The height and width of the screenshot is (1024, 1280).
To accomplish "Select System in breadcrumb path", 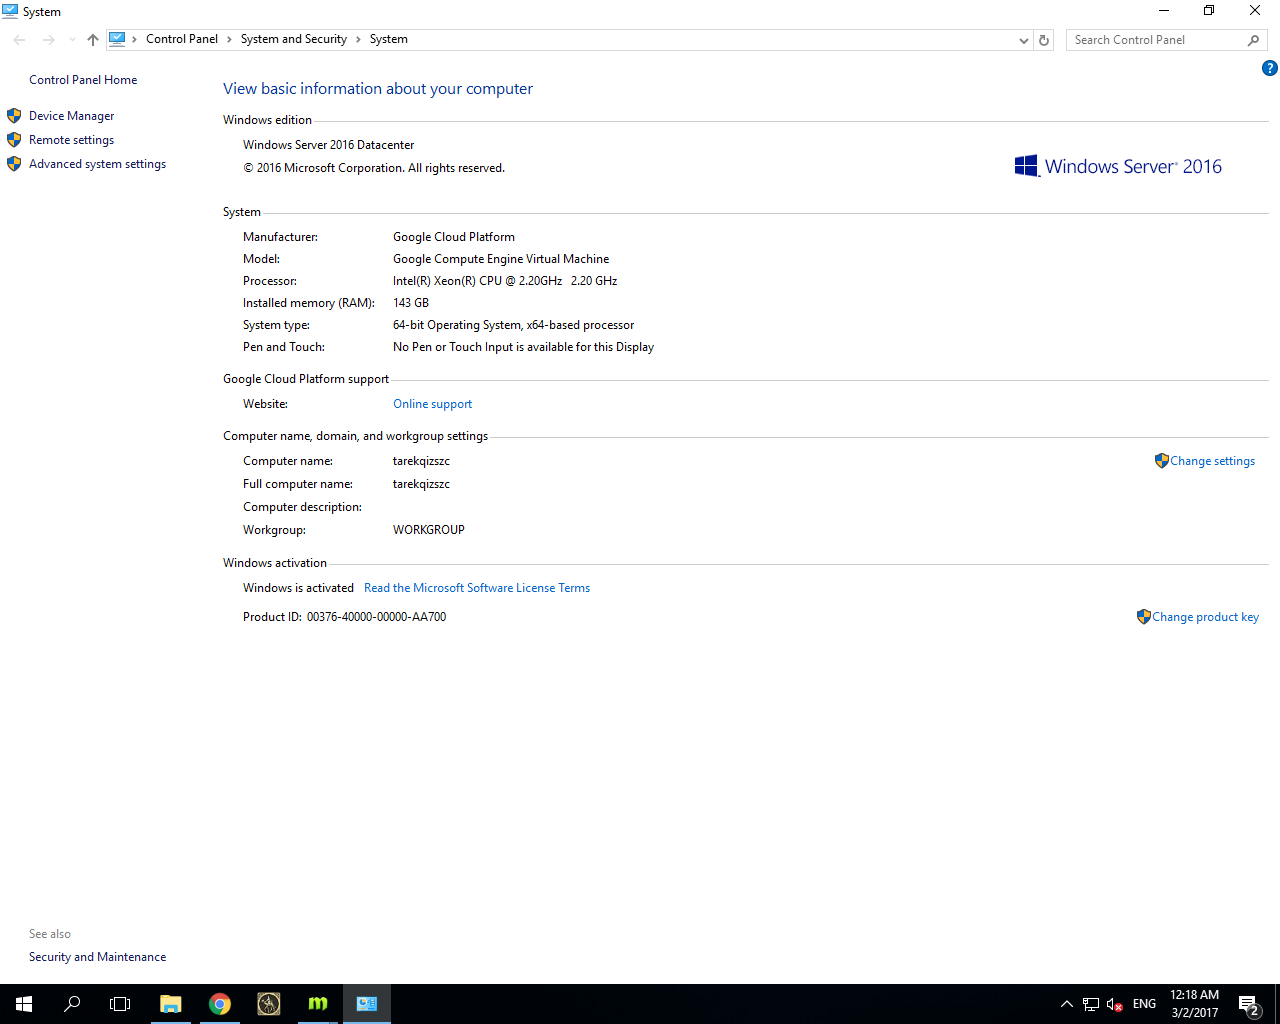I will (x=388, y=39).
